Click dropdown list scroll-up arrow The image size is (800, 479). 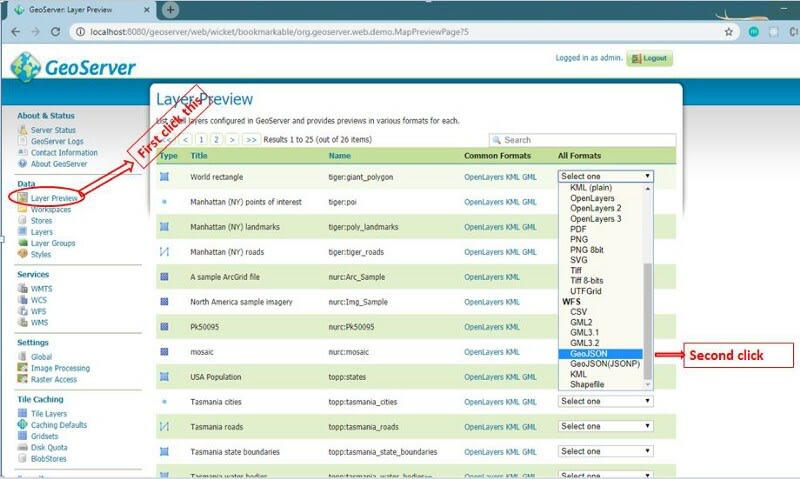coord(648,188)
